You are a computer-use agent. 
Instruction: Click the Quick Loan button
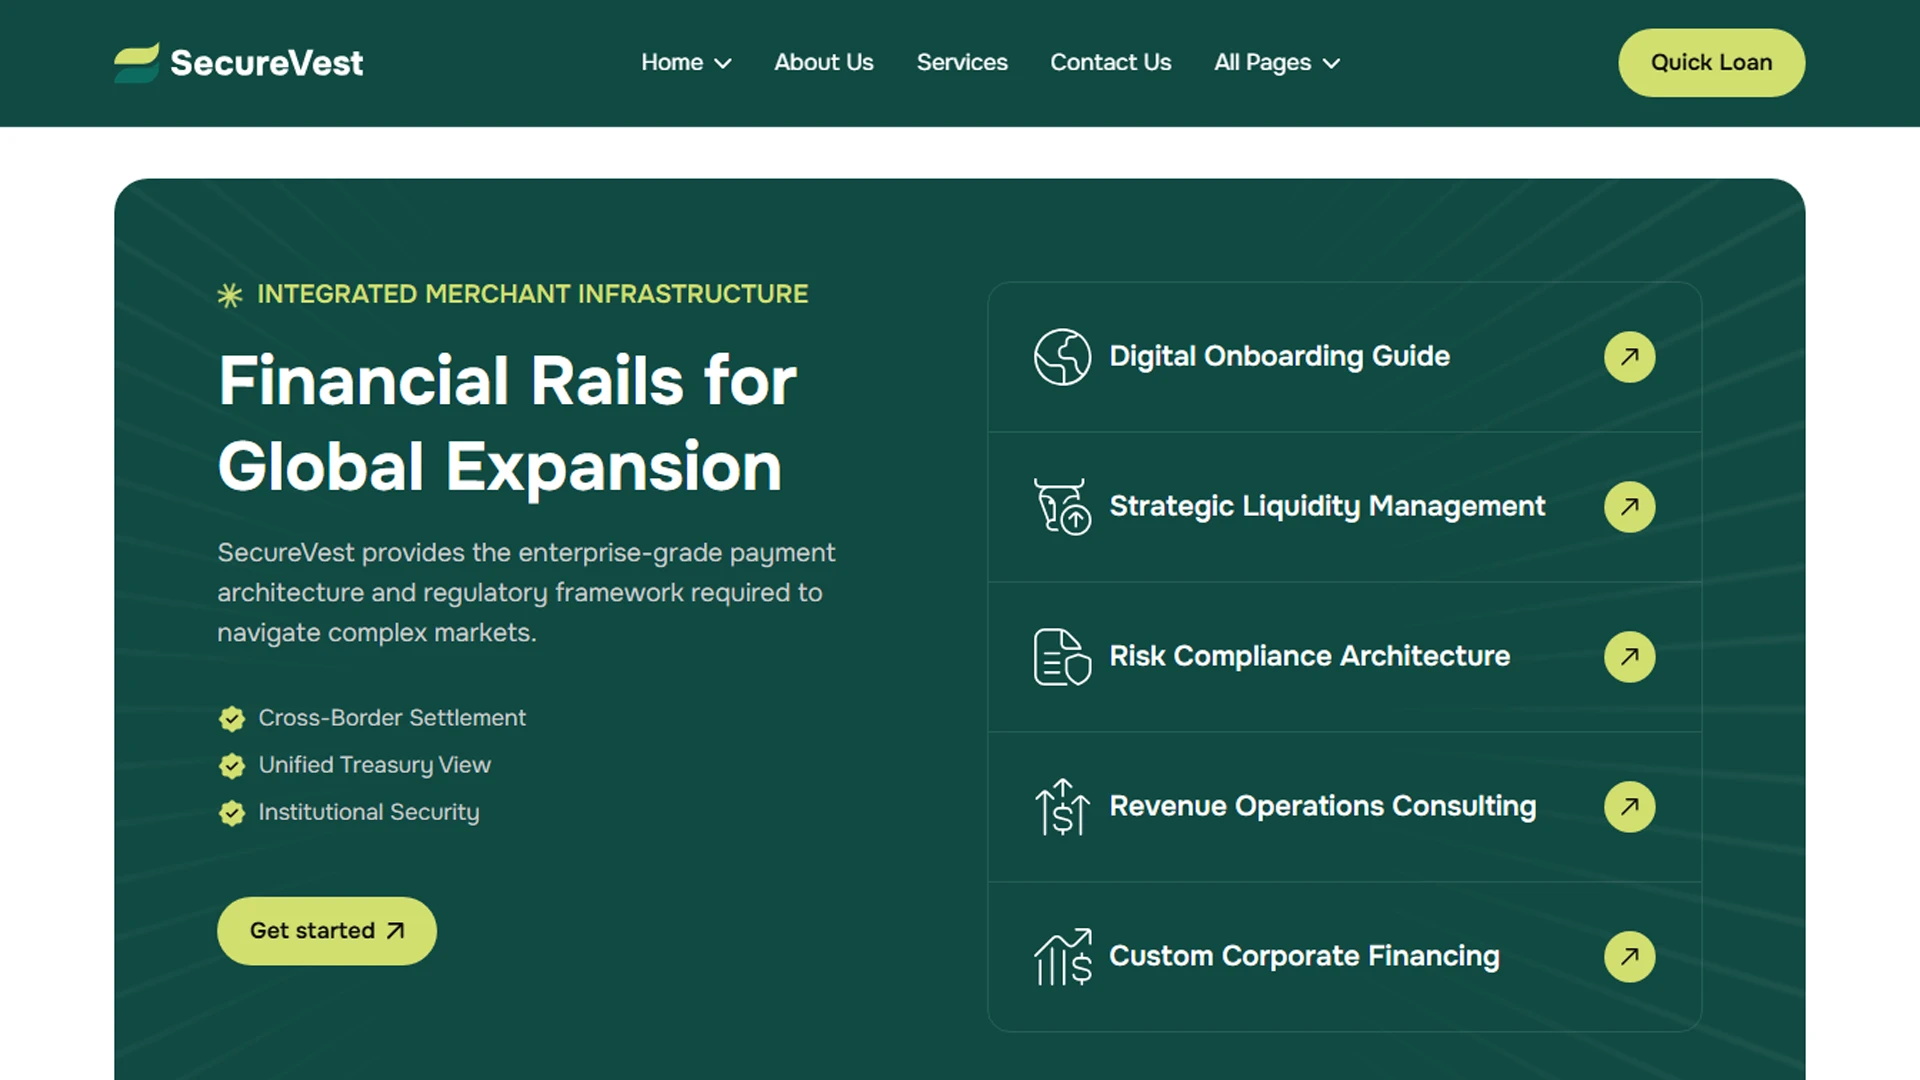[1711, 62]
